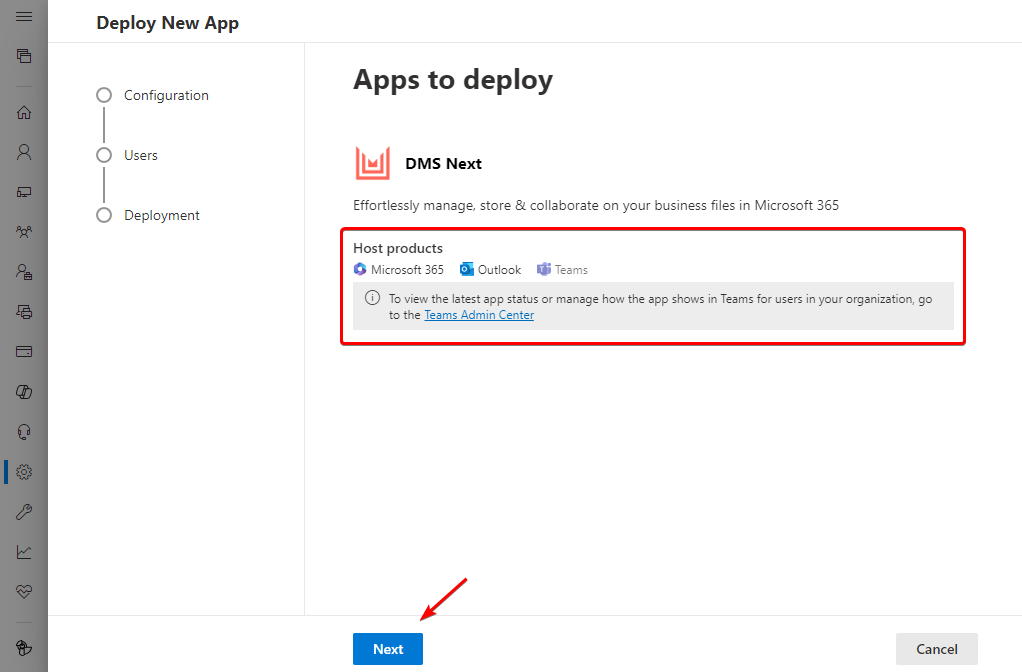Click the Devices icon in the sidebar
The width and height of the screenshot is (1022, 672).
[x=23, y=192]
